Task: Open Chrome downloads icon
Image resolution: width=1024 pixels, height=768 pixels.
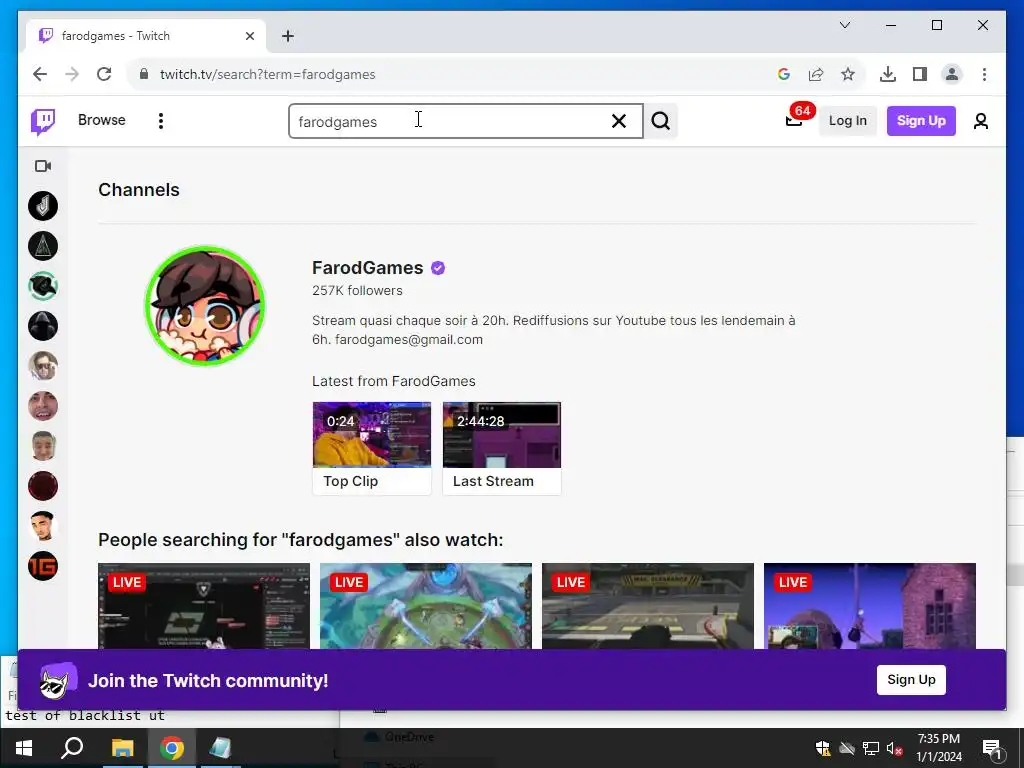Action: click(x=888, y=74)
